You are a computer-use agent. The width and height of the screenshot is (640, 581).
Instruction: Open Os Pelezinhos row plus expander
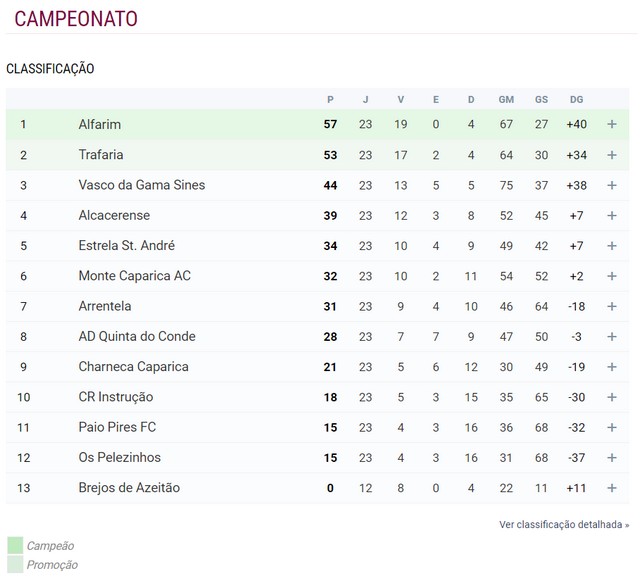click(x=611, y=457)
